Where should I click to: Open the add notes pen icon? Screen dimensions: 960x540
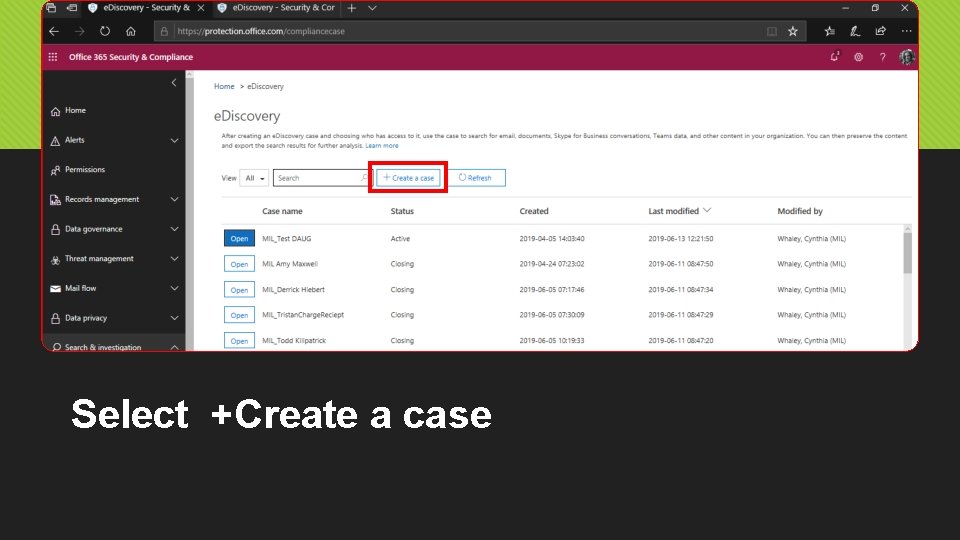click(855, 31)
